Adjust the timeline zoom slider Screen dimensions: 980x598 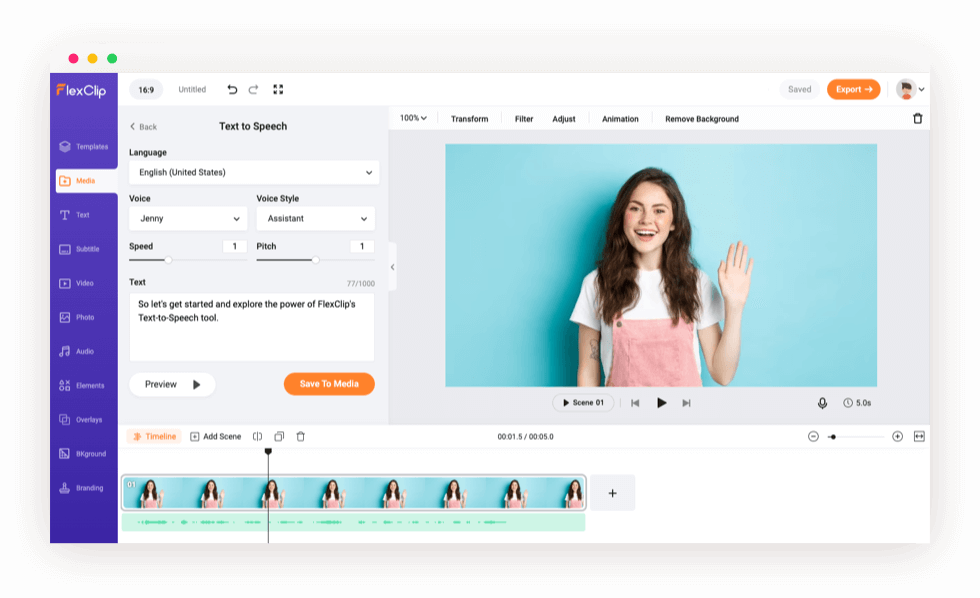pos(832,437)
